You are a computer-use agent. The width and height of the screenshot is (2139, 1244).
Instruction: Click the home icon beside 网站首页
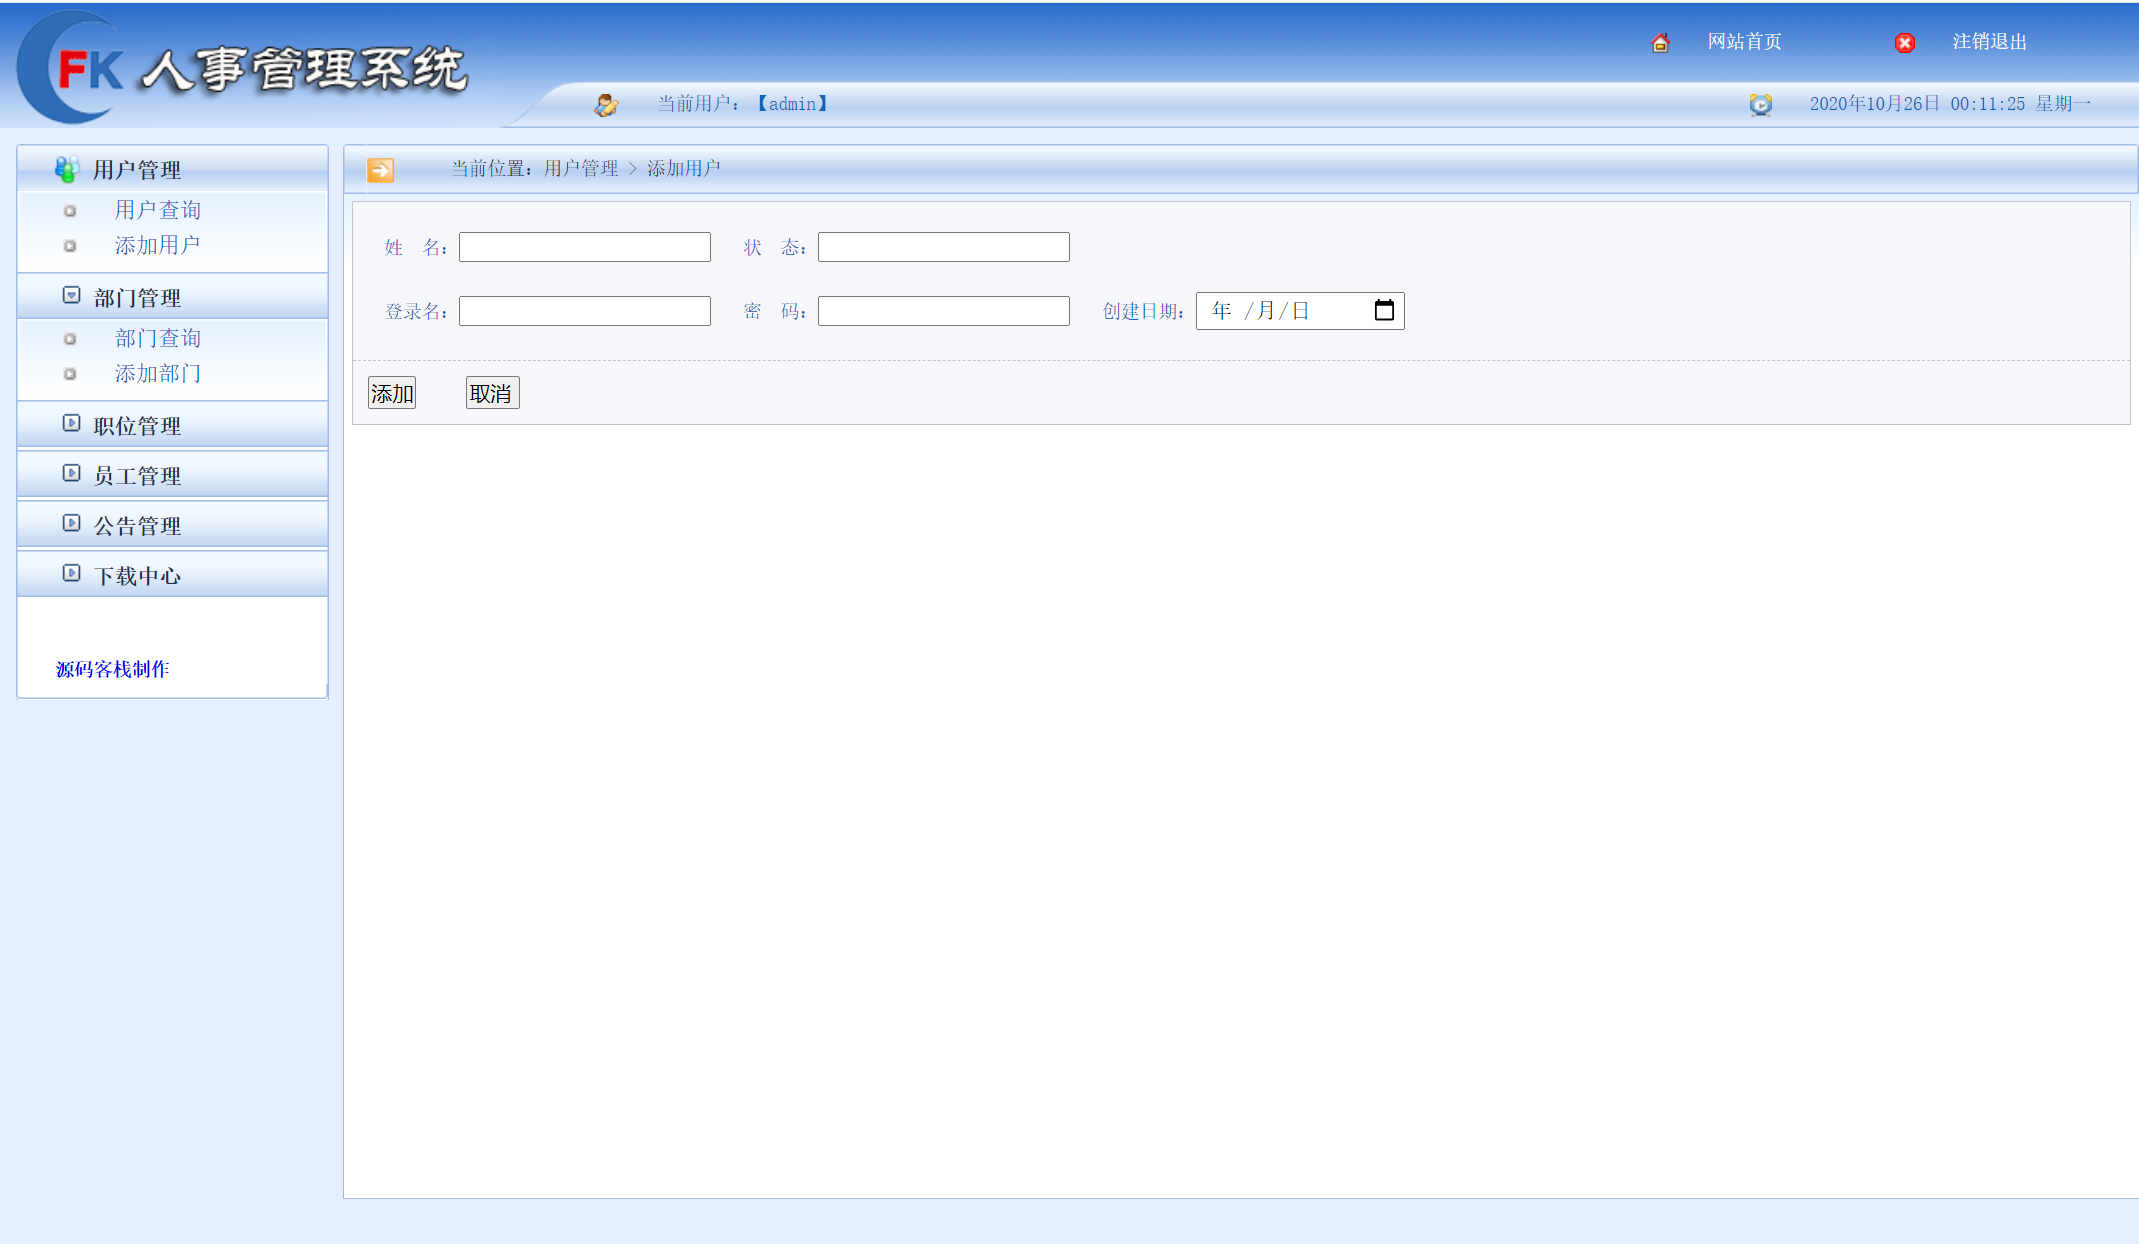pyautogui.click(x=1660, y=43)
